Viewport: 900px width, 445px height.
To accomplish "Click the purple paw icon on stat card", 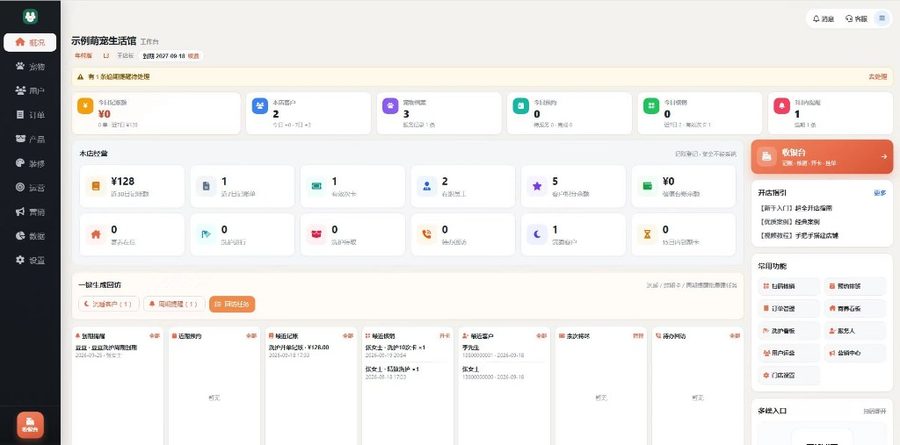I will (x=390, y=106).
